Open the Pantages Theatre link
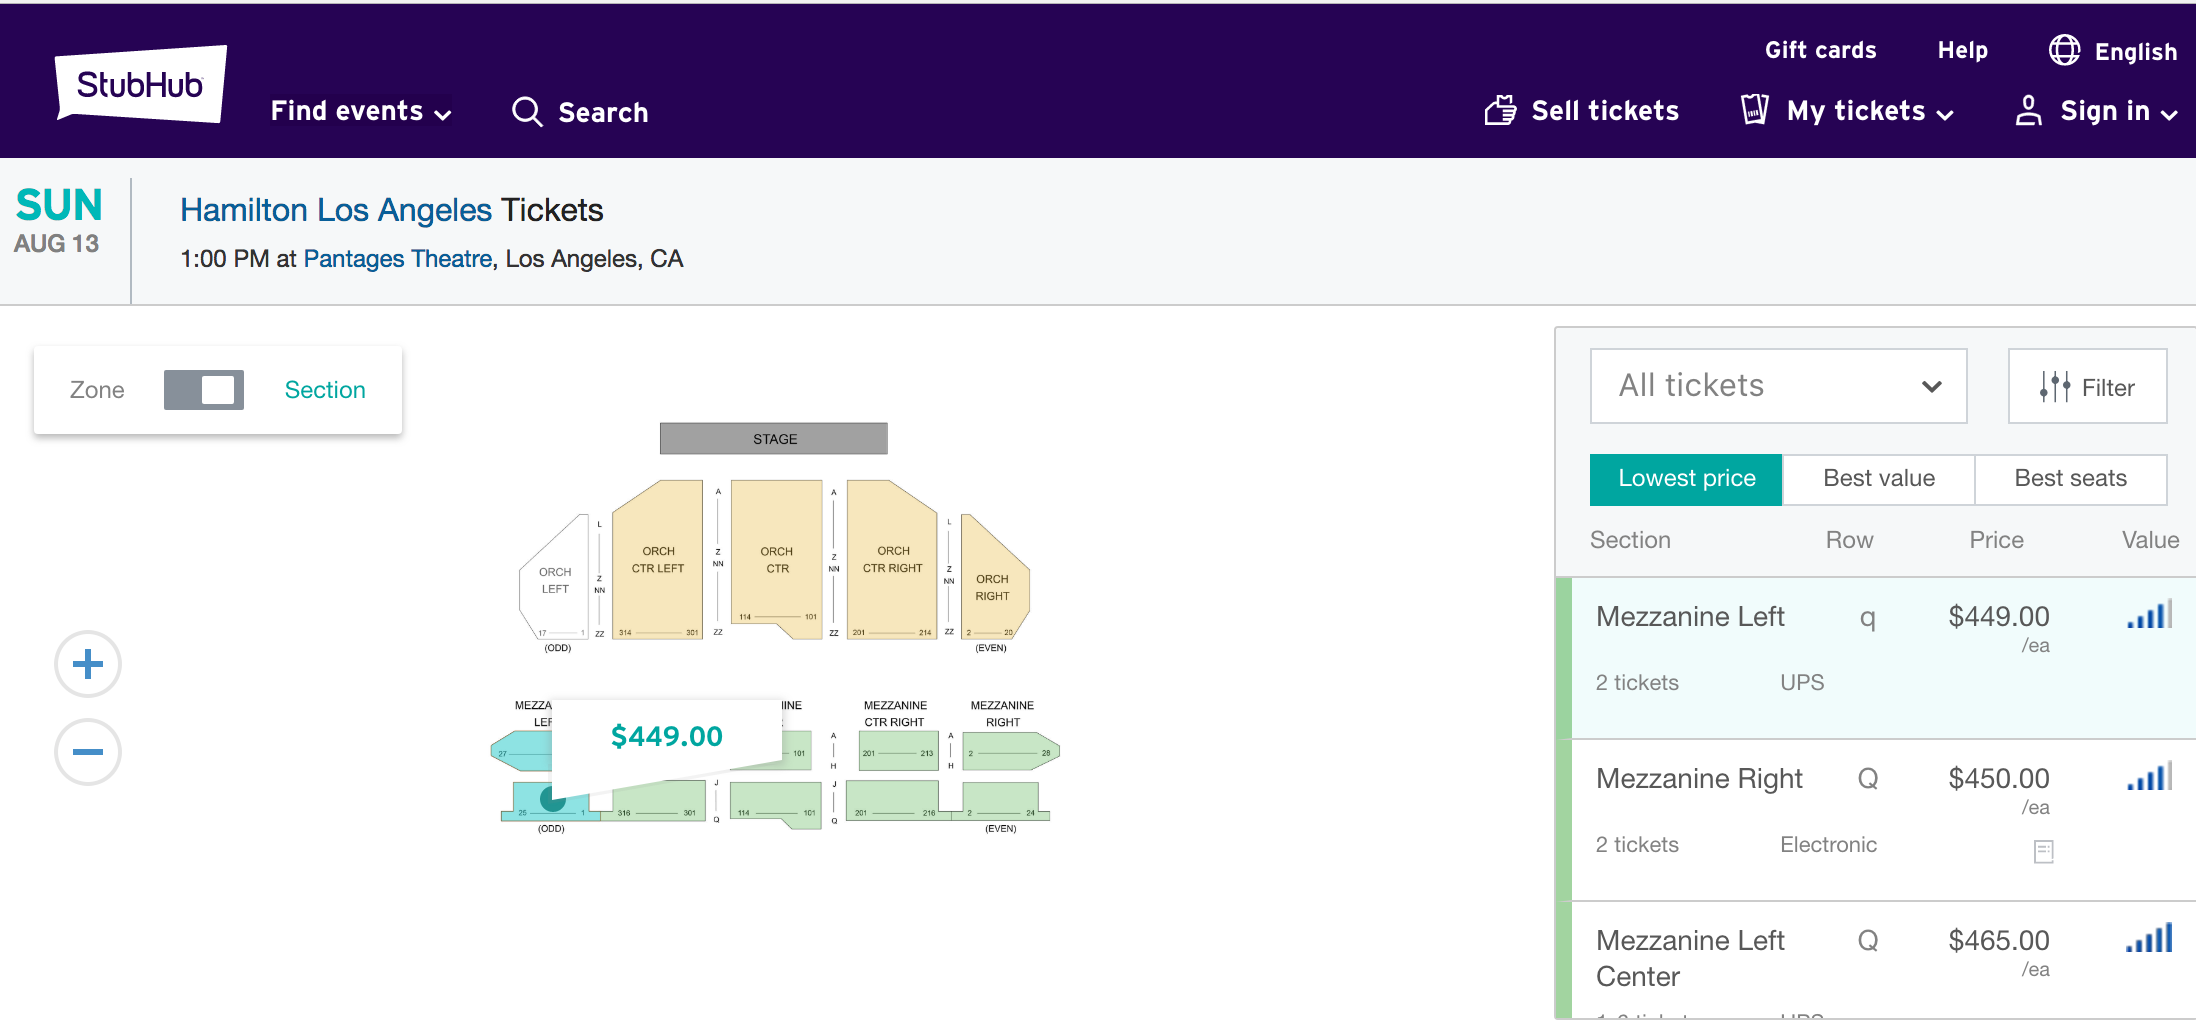2196x1024 pixels. [398, 259]
